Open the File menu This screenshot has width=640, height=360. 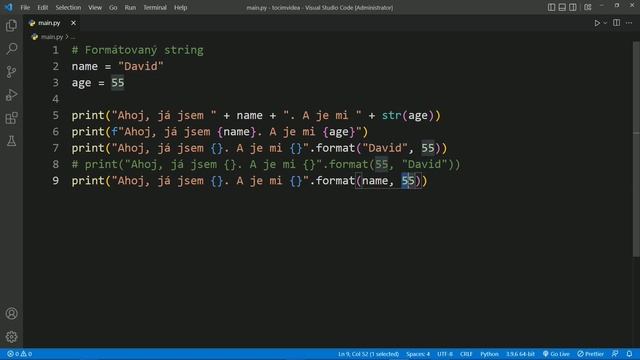coord(25,7)
